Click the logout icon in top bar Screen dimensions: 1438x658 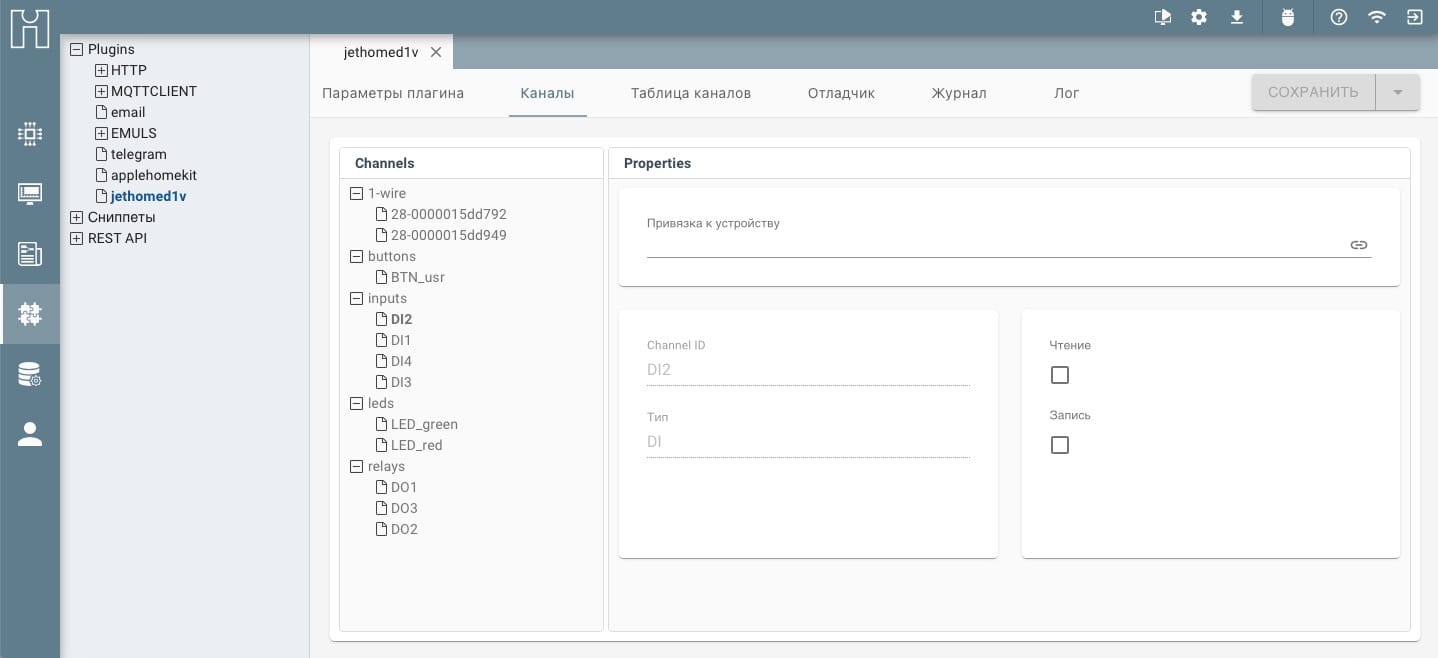[x=1415, y=17]
